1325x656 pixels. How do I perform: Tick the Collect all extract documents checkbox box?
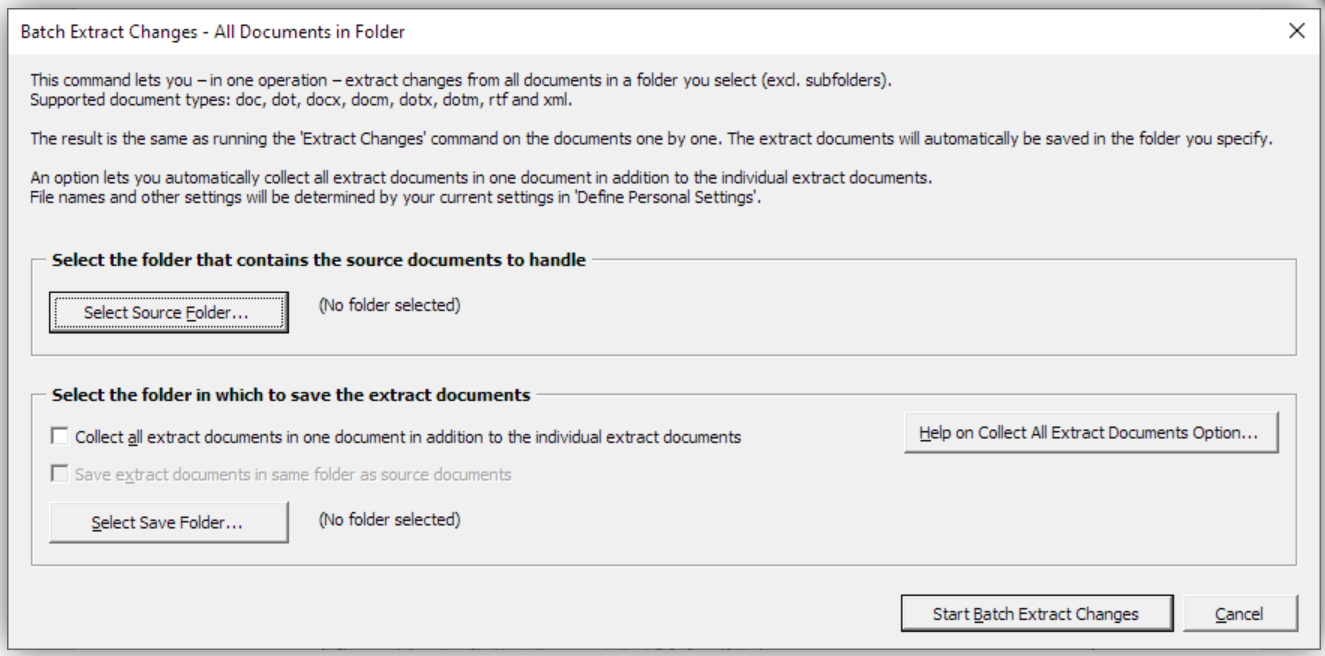(59, 437)
